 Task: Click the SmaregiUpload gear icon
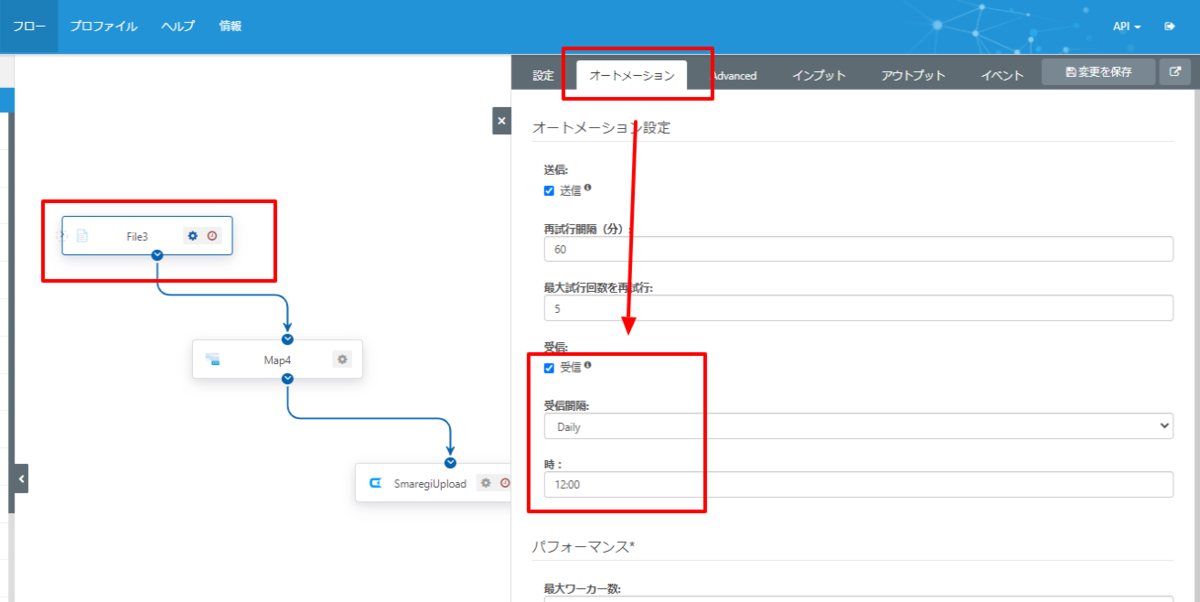(485, 482)
